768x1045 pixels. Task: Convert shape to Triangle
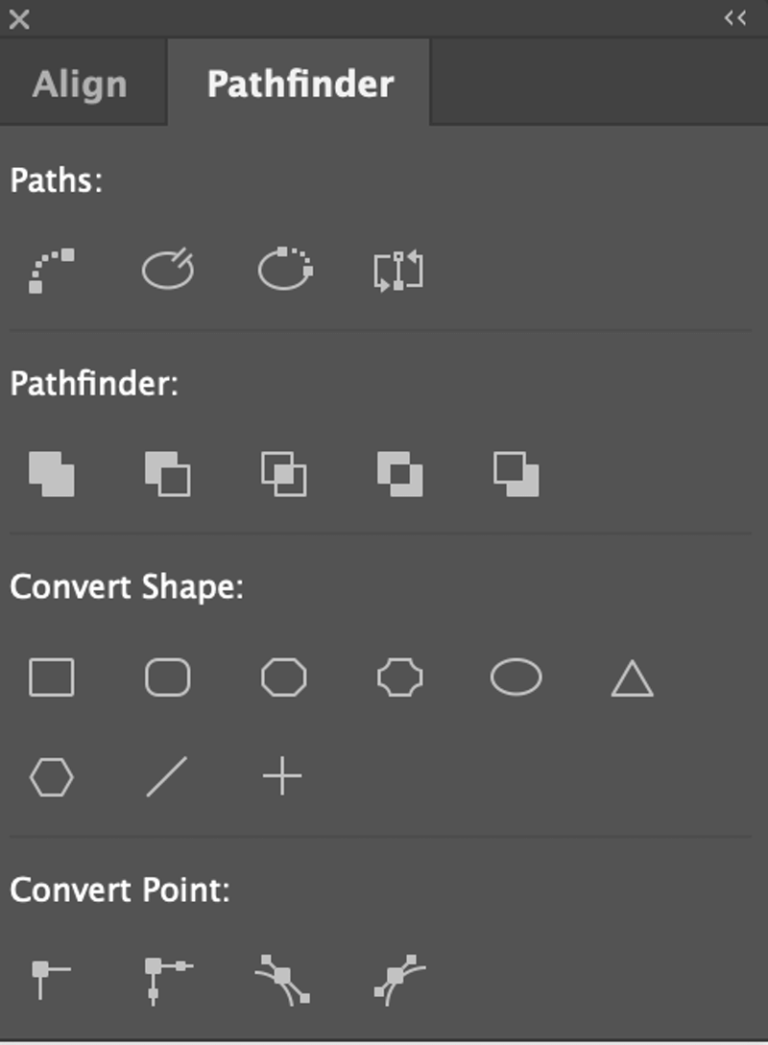[x=631, y=677]
